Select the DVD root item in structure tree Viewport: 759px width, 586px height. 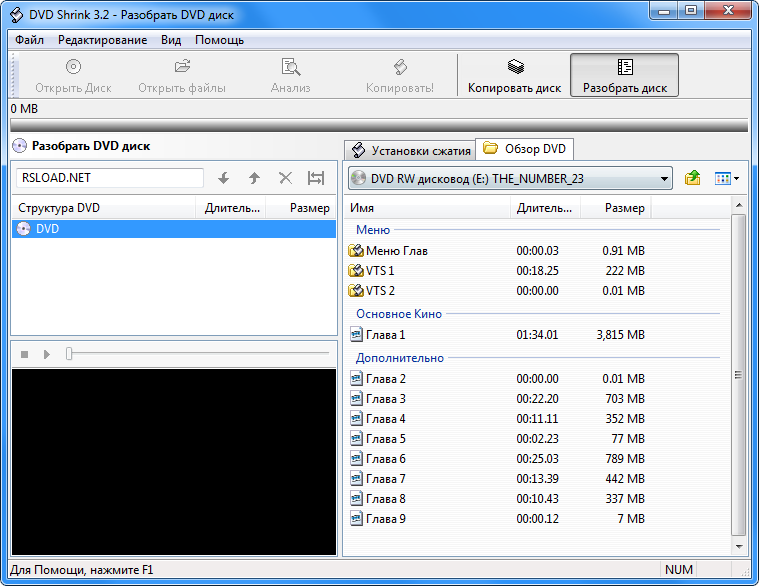click(174, 229)
